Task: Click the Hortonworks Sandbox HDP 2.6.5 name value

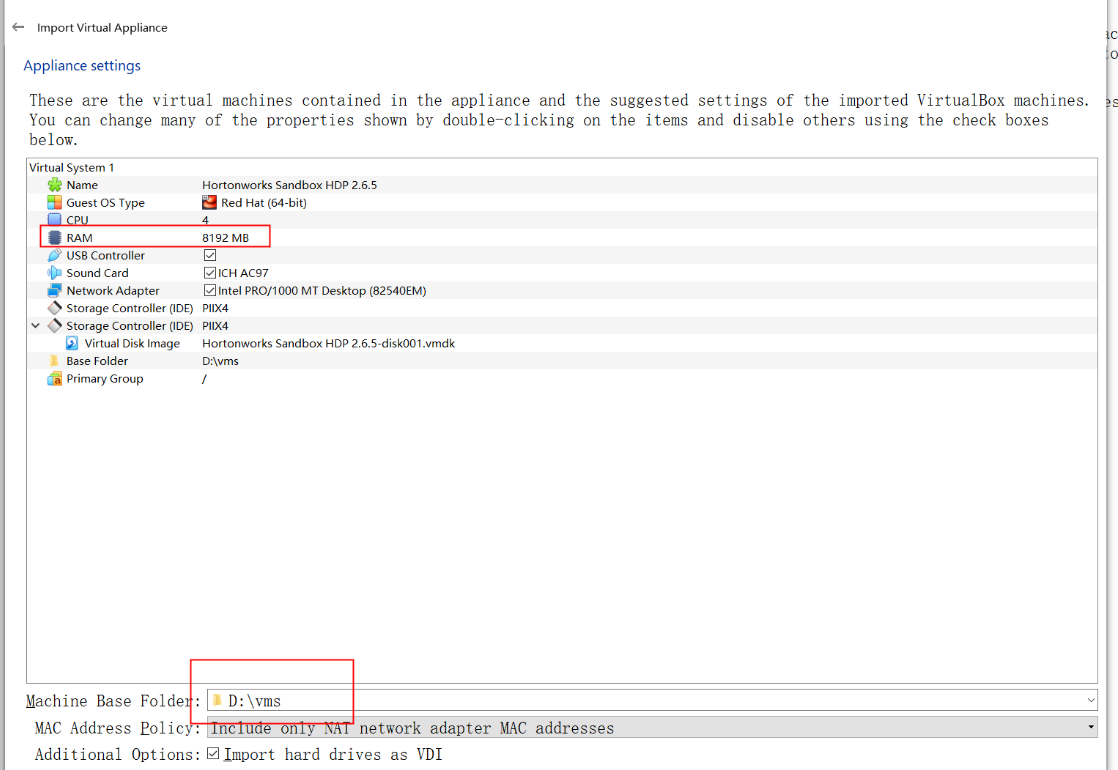Action: pyautogui.click(x=289, y=185)
